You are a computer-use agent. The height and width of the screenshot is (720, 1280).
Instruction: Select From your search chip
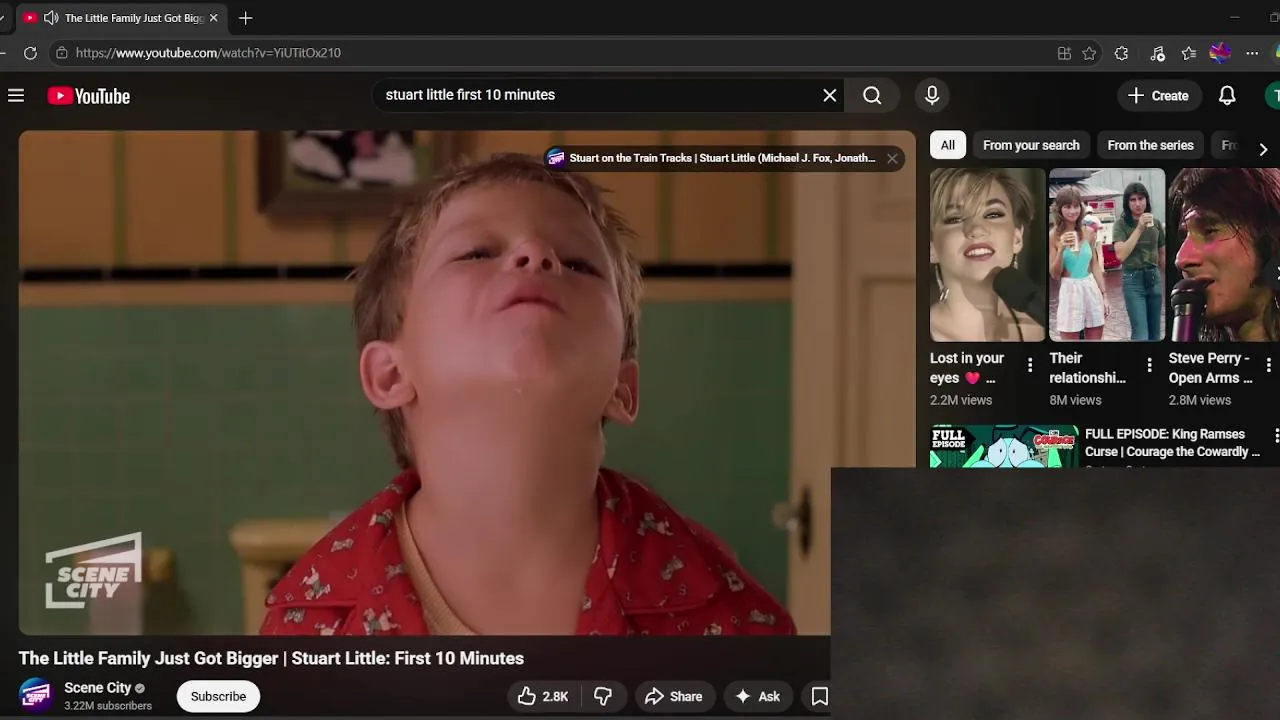click(x=1031, y=145)
